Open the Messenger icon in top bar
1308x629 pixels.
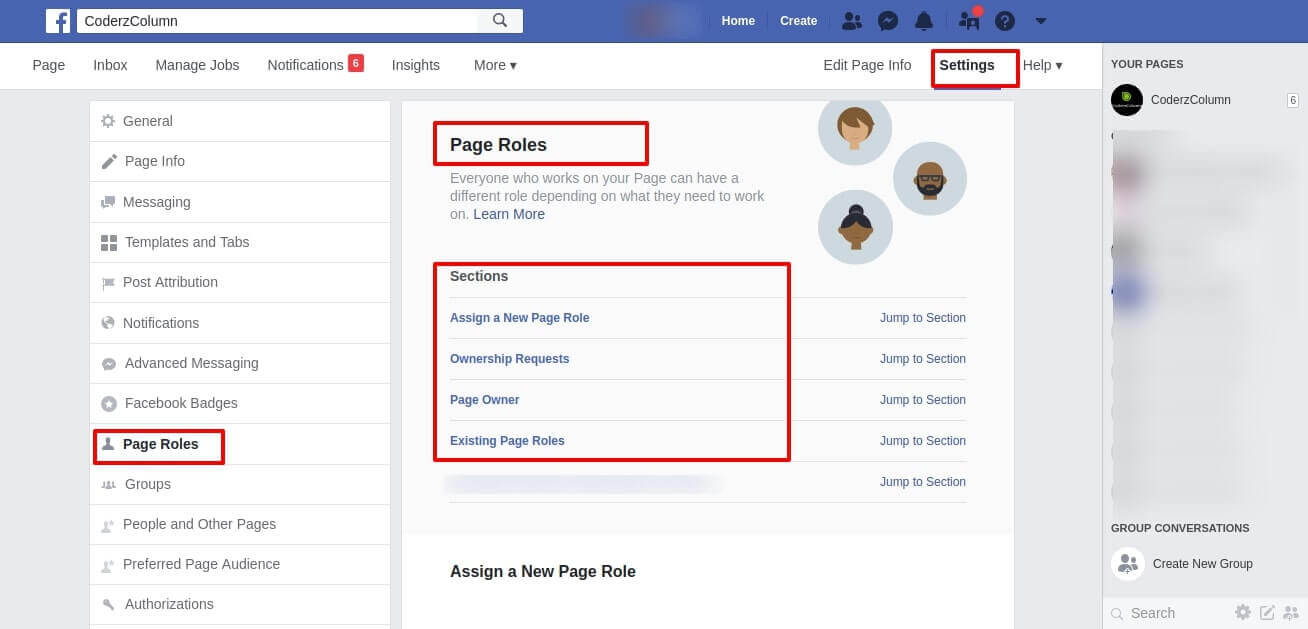(888, 21)
